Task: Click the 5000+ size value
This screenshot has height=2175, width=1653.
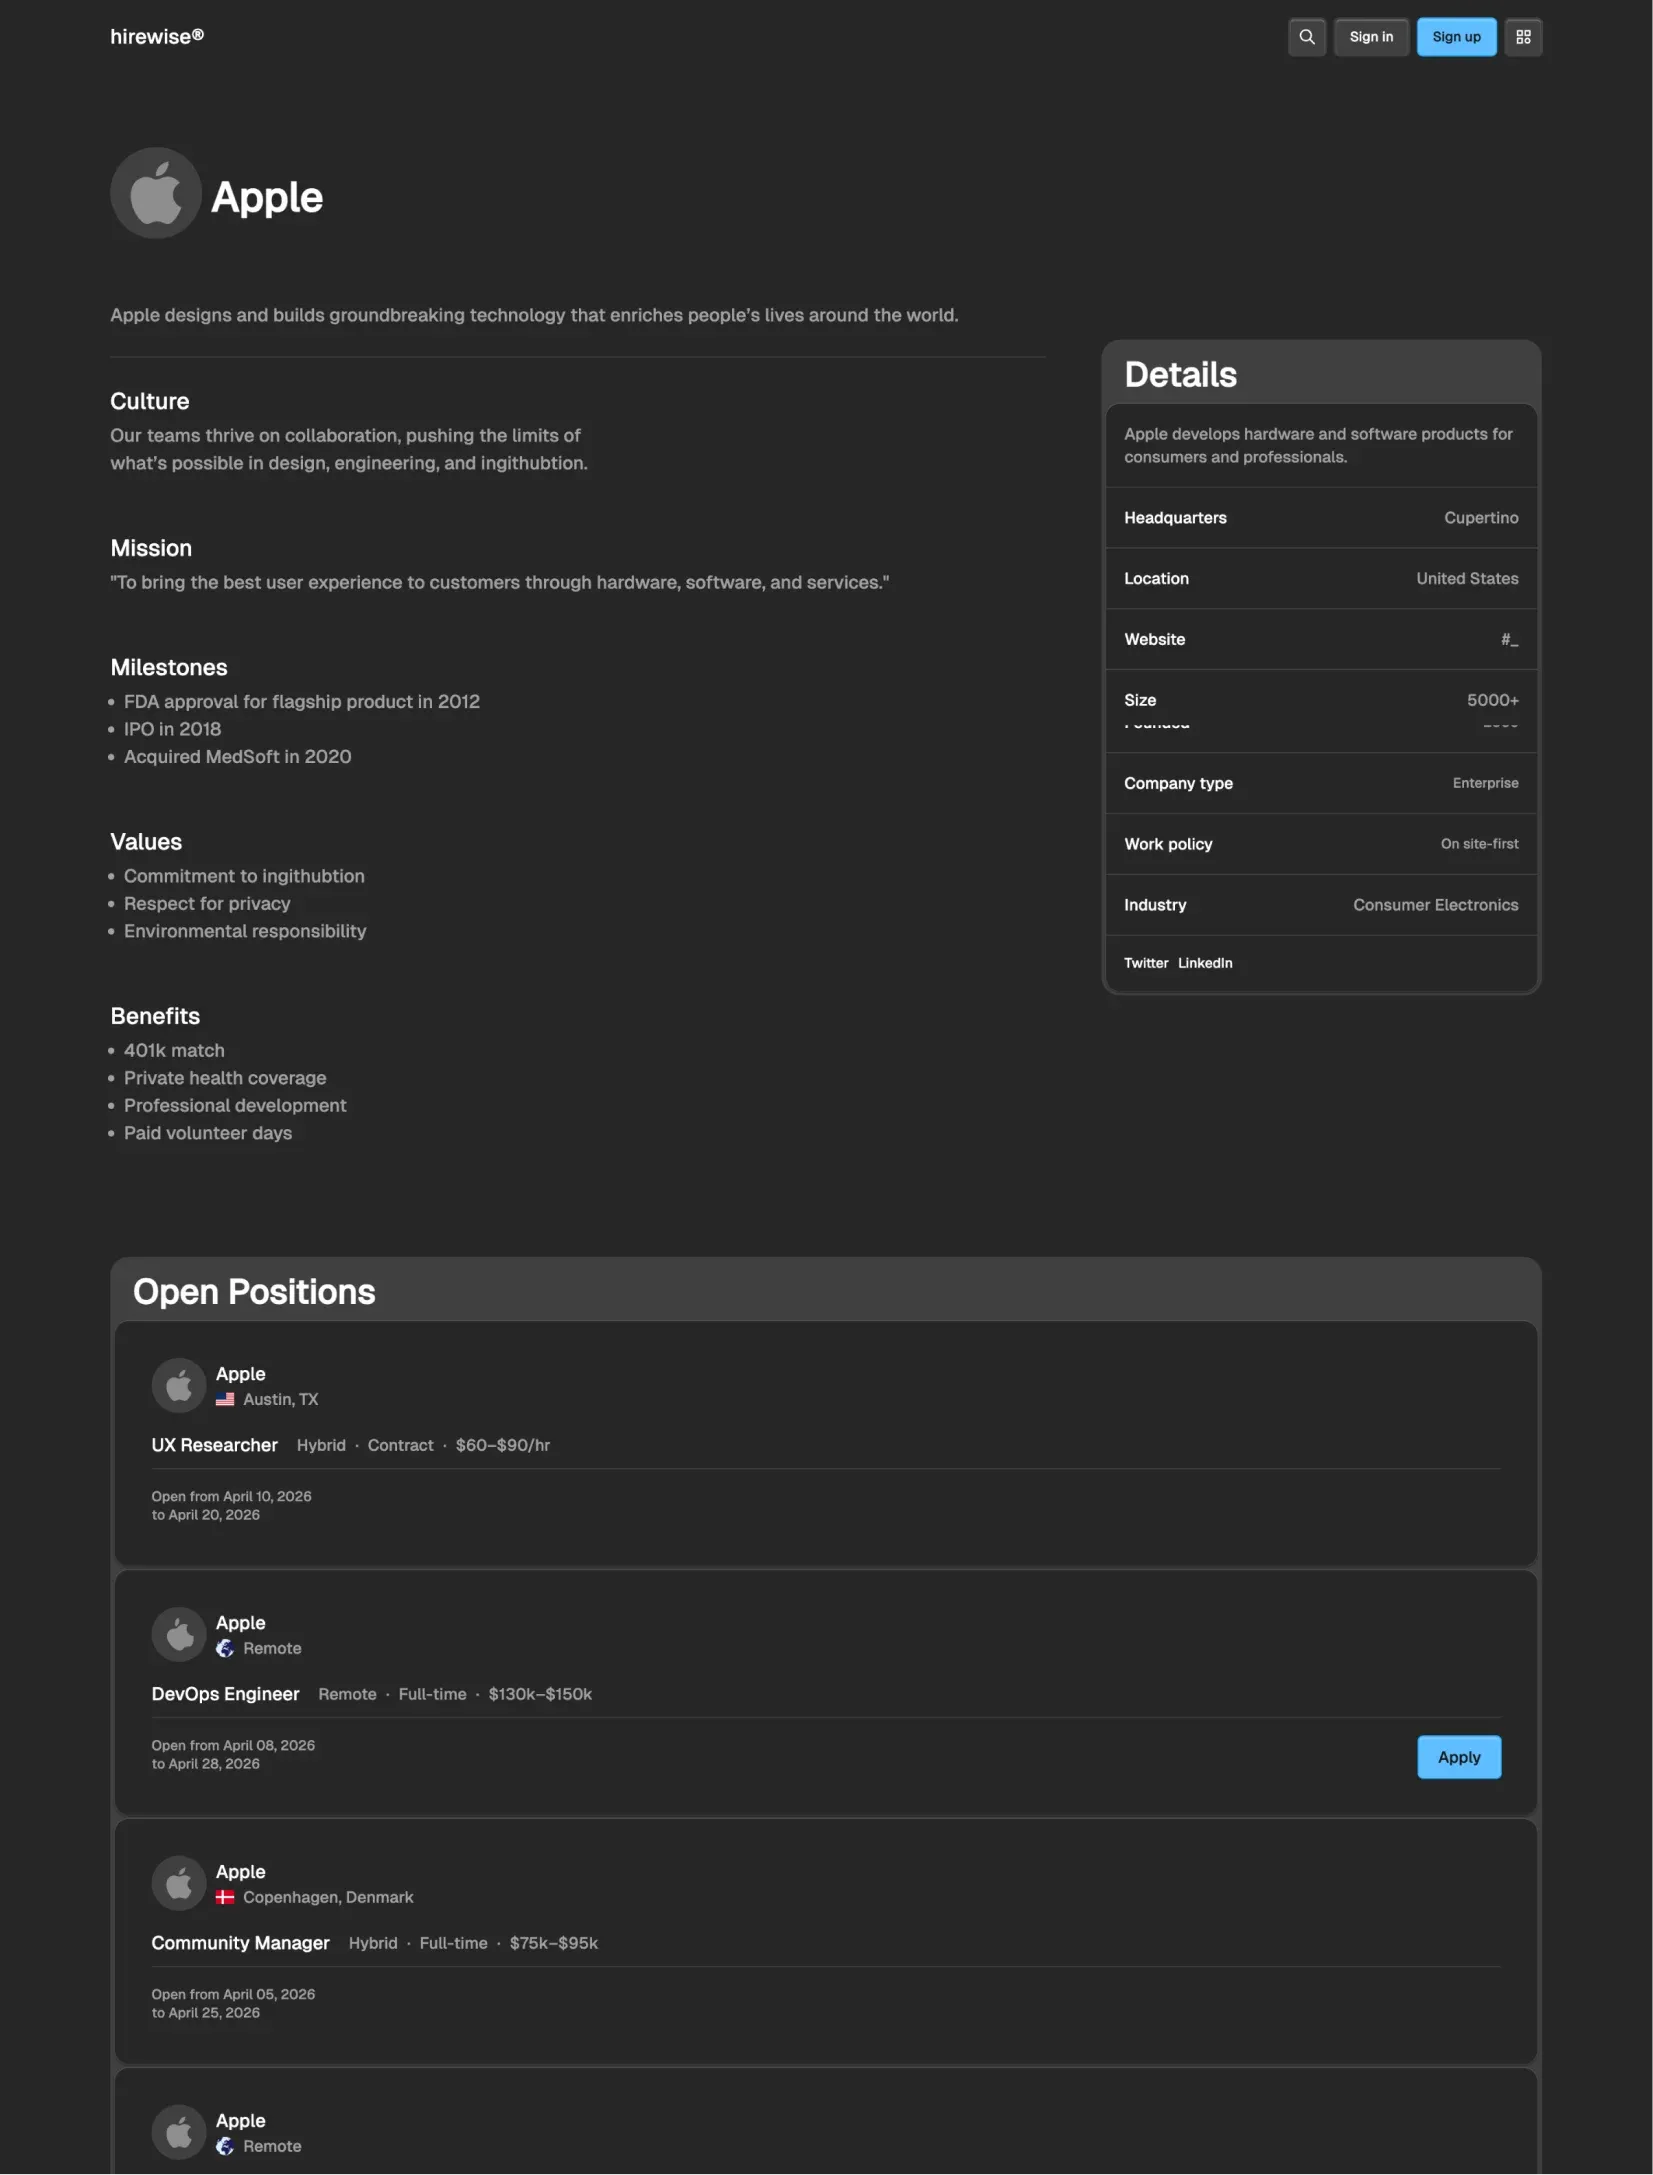Action: click(x=1492, y=700)
